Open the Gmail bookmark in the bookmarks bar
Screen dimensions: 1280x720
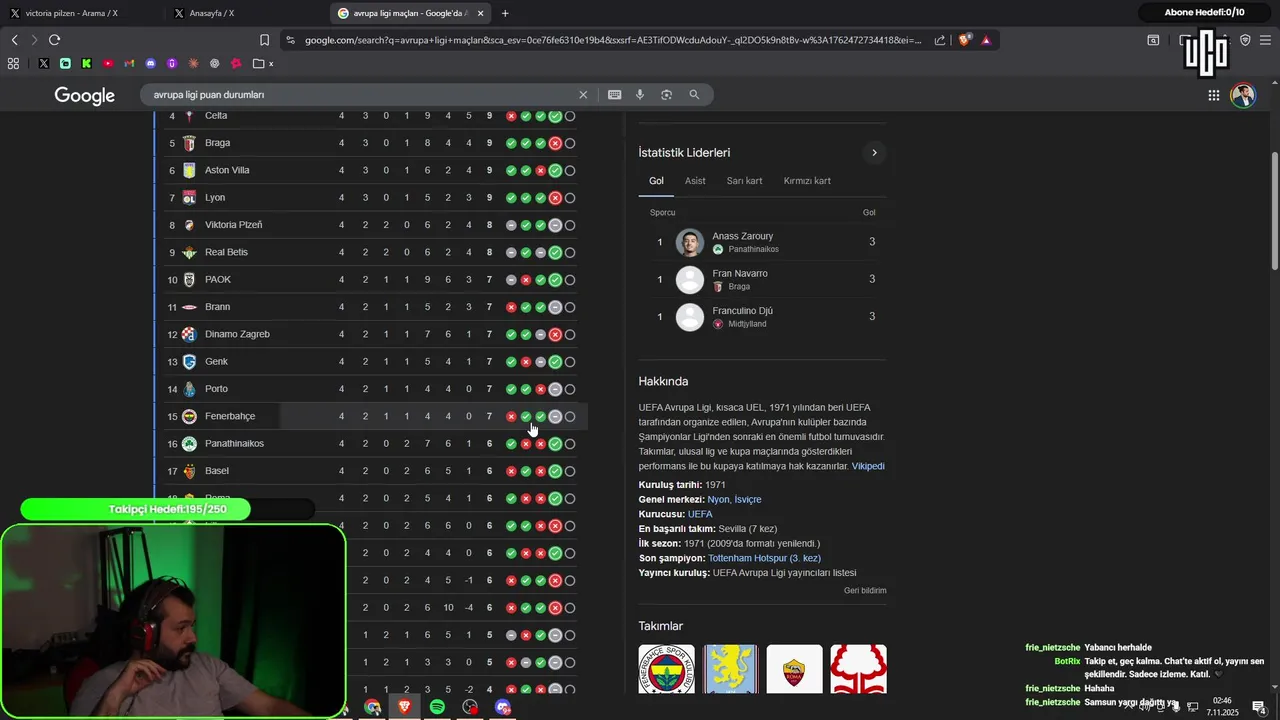click(x=129, y=63)
